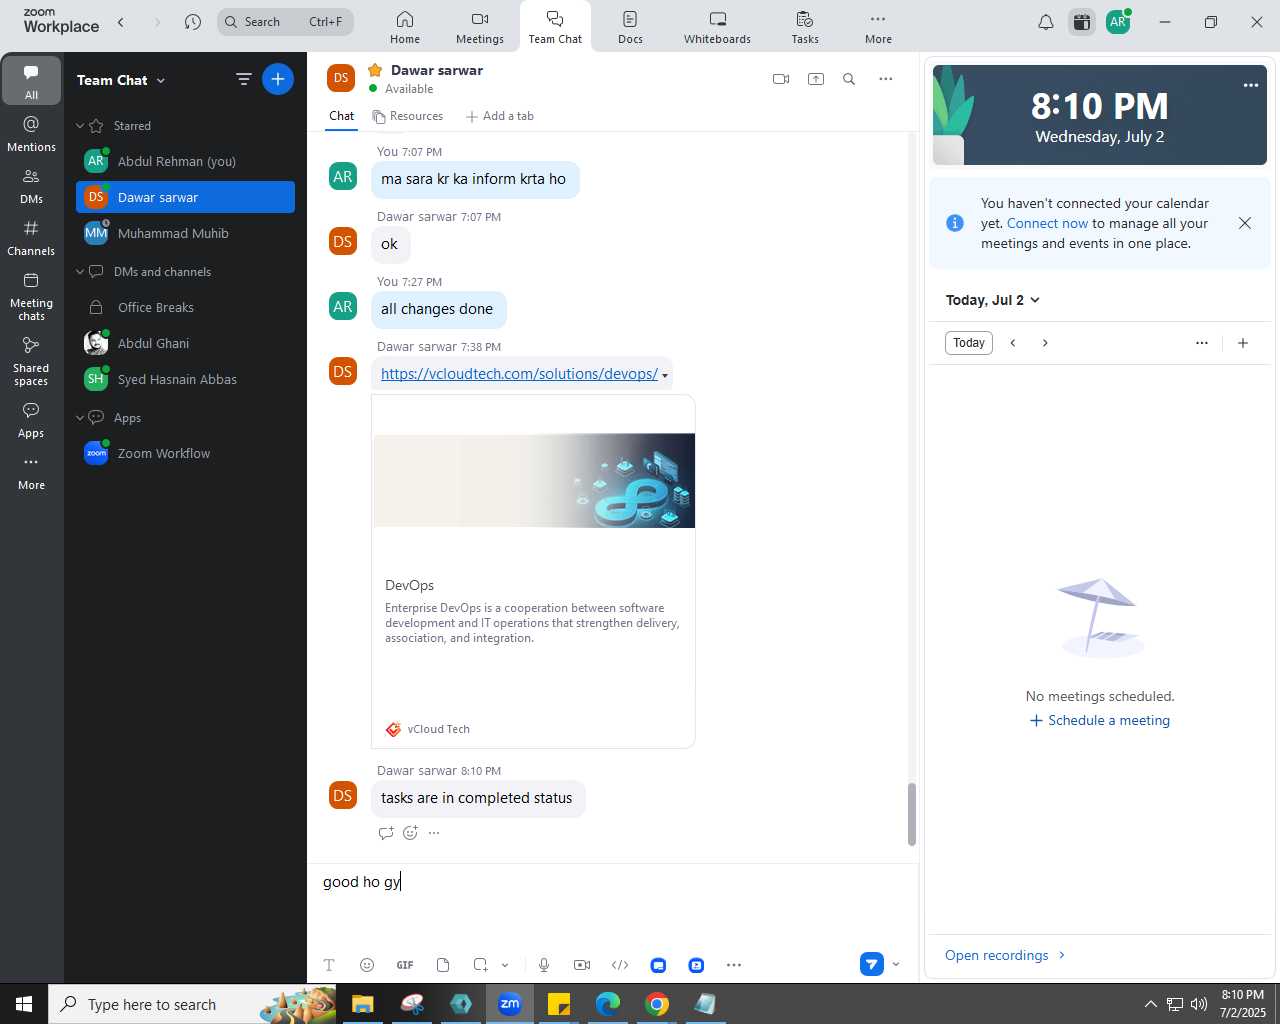This screenshot has height=1024, width=1280.
Task: Go to next day in calendar
Action: (x=1045, y=343)
